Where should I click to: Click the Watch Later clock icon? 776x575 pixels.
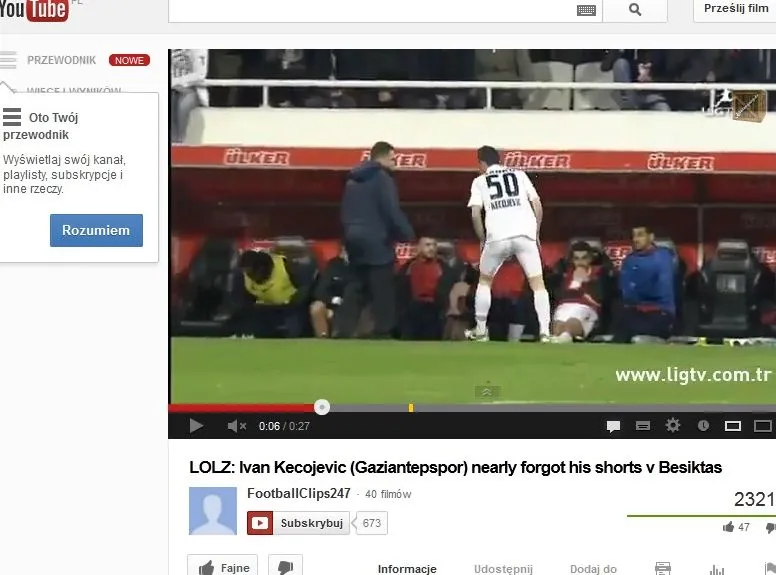coord(703,426)
